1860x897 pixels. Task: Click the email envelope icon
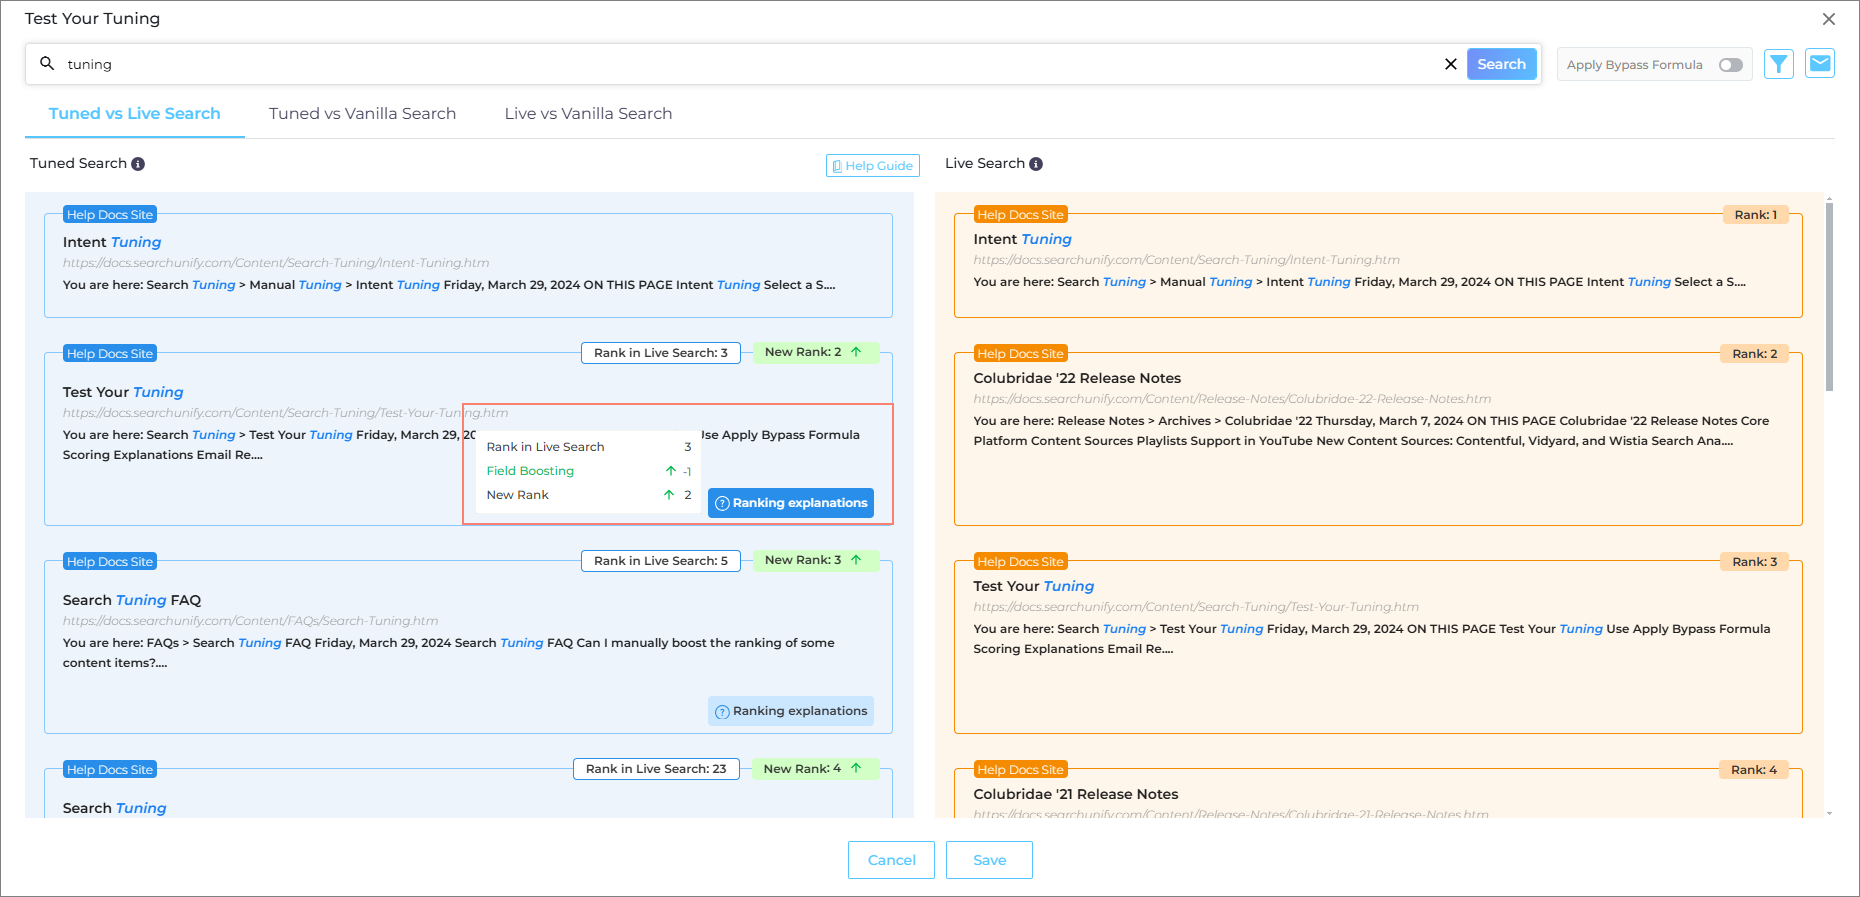(1820, 64)
